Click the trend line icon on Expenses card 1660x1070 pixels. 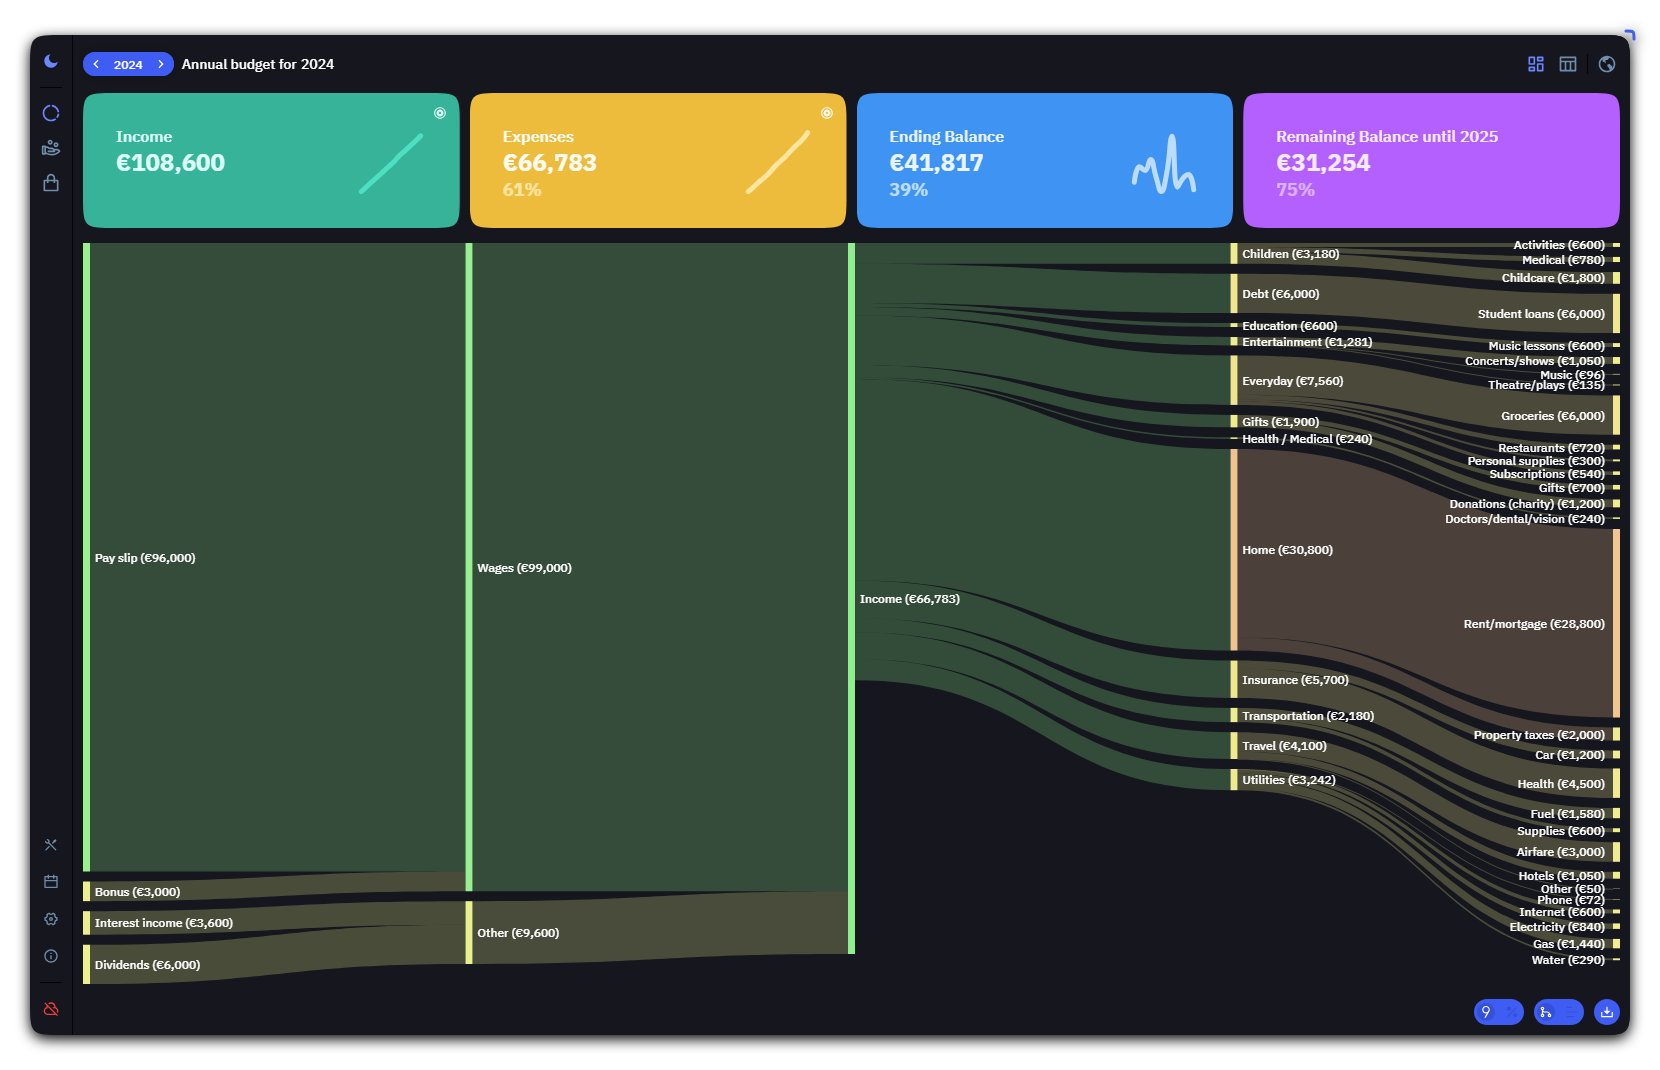click(778, 163)
